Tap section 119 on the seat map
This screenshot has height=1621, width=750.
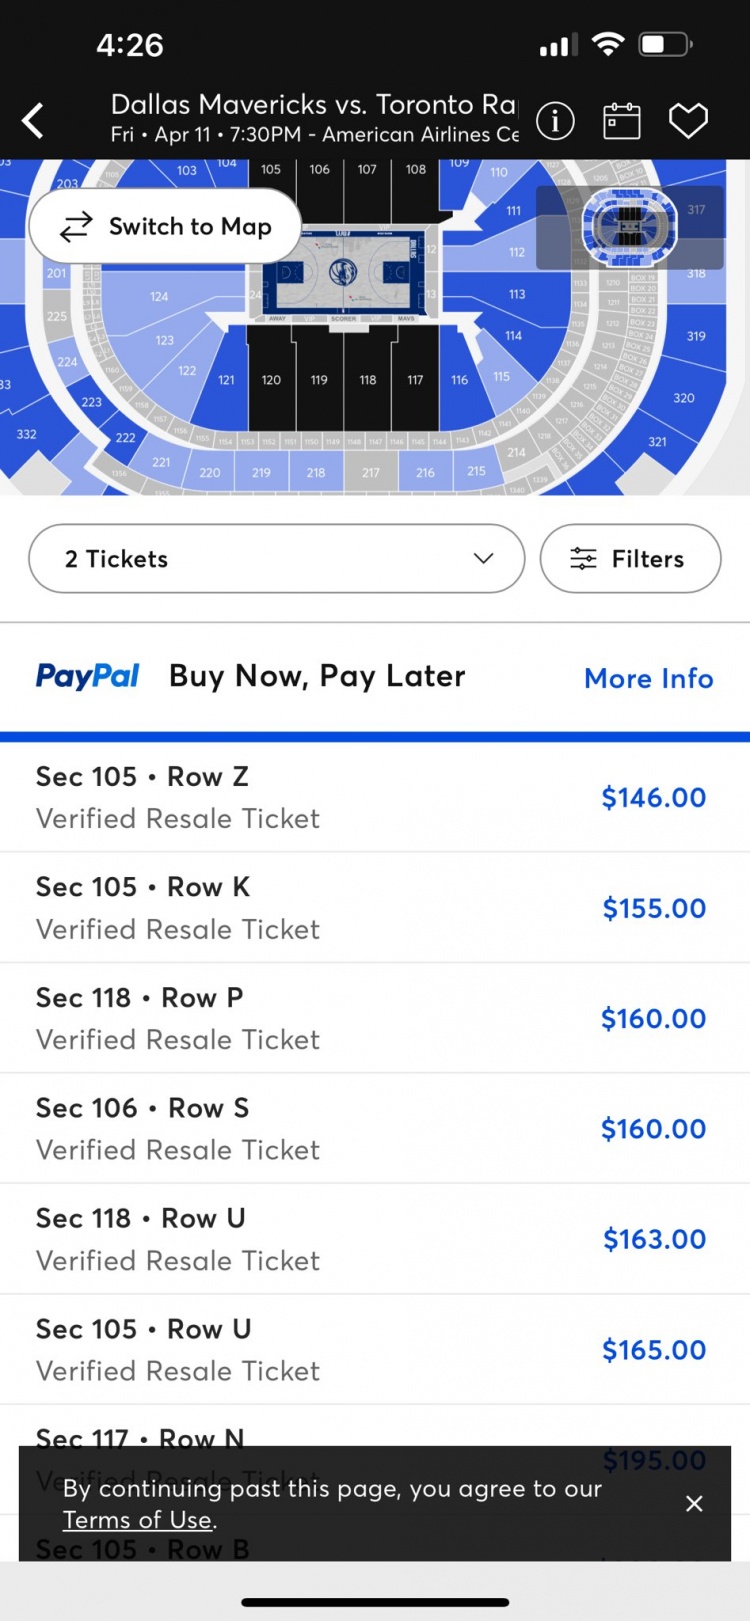[319, 379]
